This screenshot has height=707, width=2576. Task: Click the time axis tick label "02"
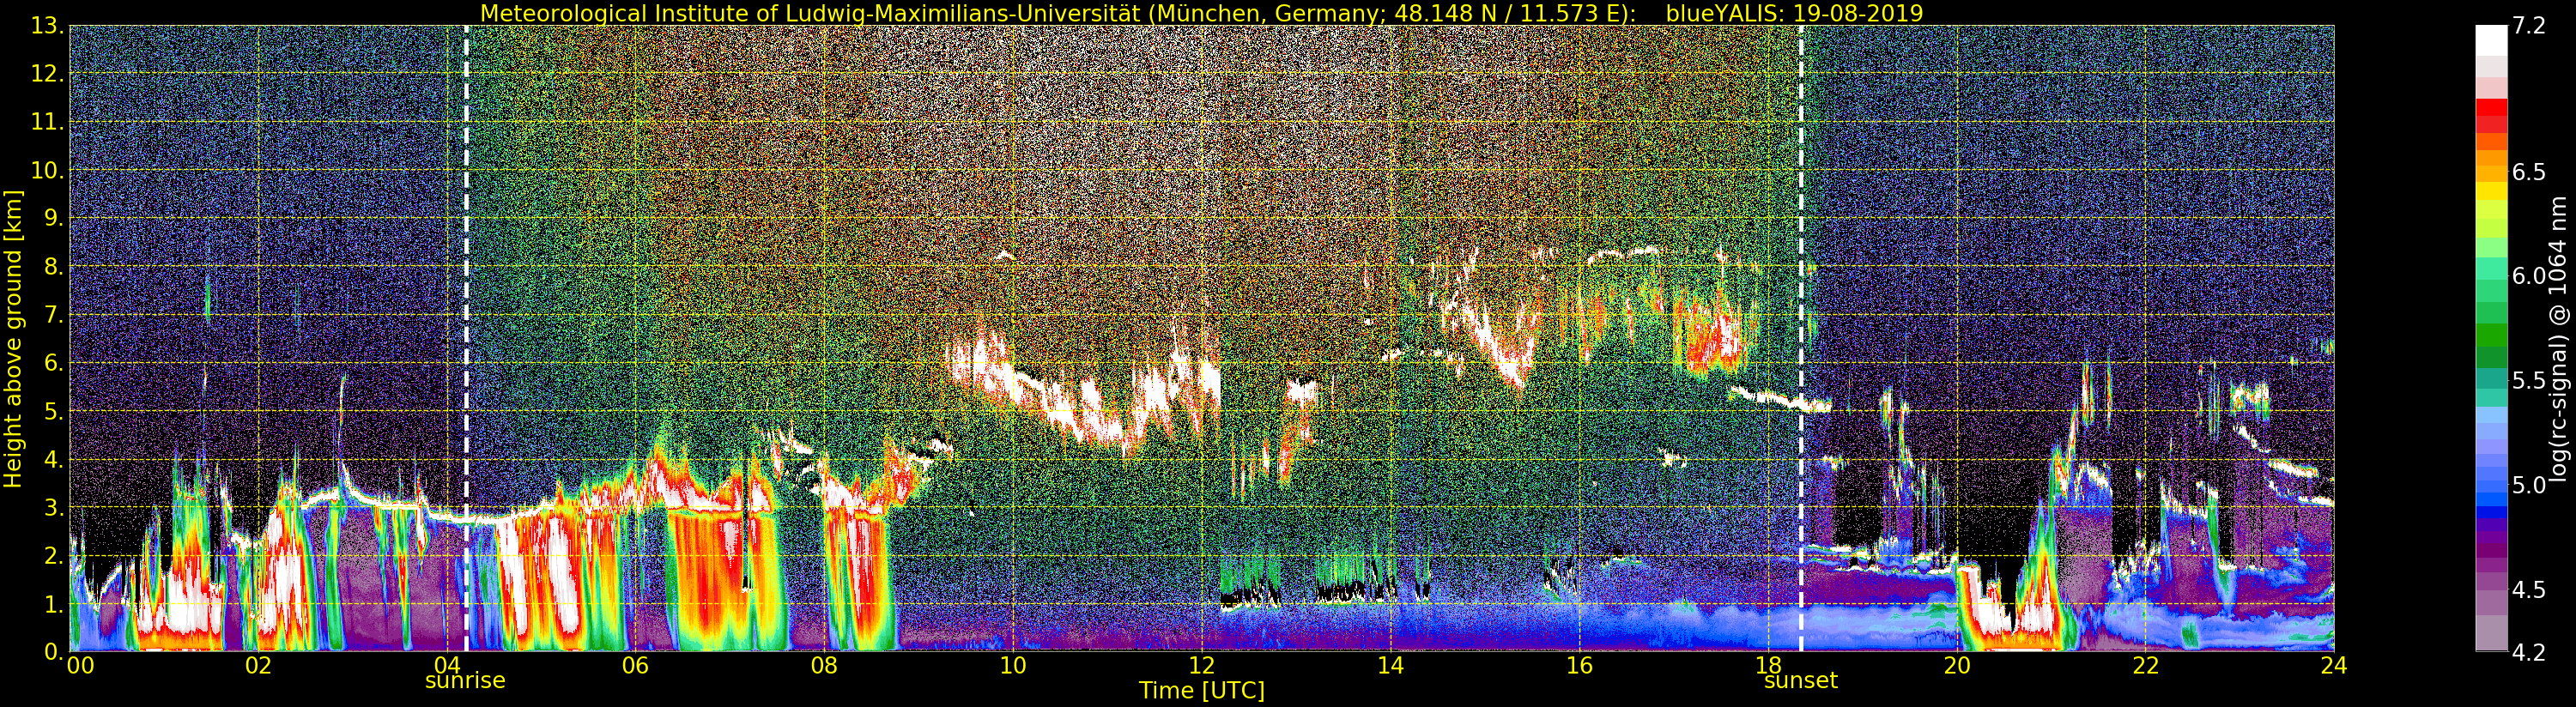258,666
